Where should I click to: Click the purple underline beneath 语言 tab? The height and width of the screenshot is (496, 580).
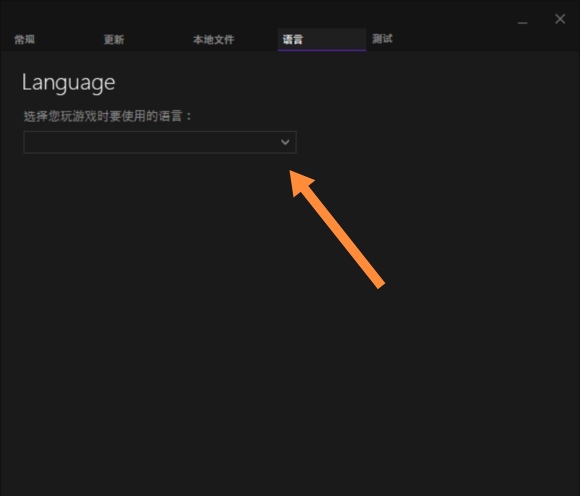click(322, 50)
